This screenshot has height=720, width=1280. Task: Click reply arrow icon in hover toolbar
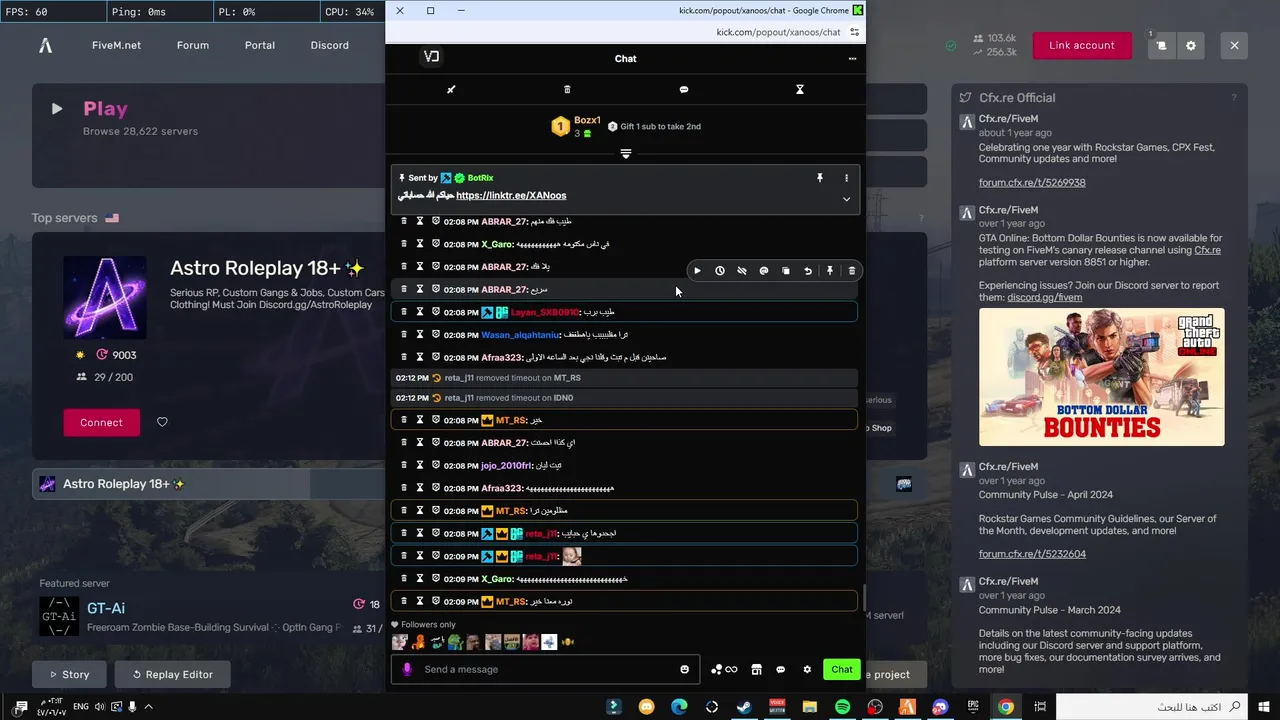pyautogui.click(x=808, y=271)
